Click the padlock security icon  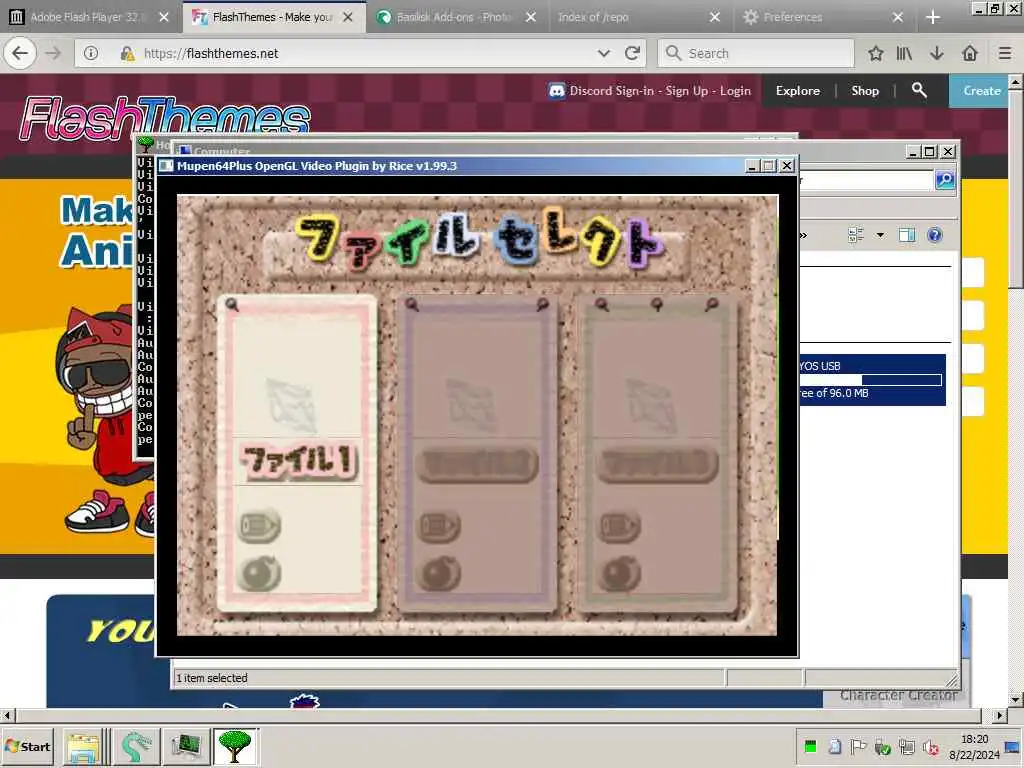point(127,54)
